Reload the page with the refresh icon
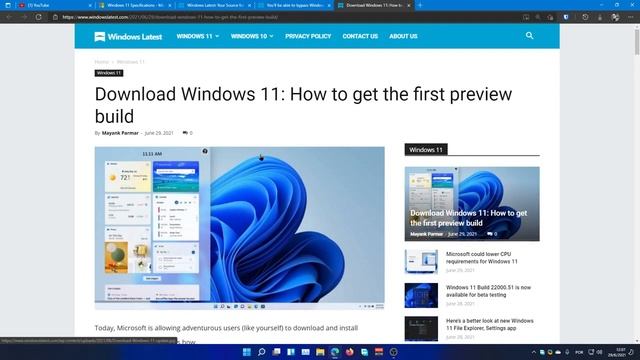This screenshot has width=640, height=360. (x=38, y=17)
